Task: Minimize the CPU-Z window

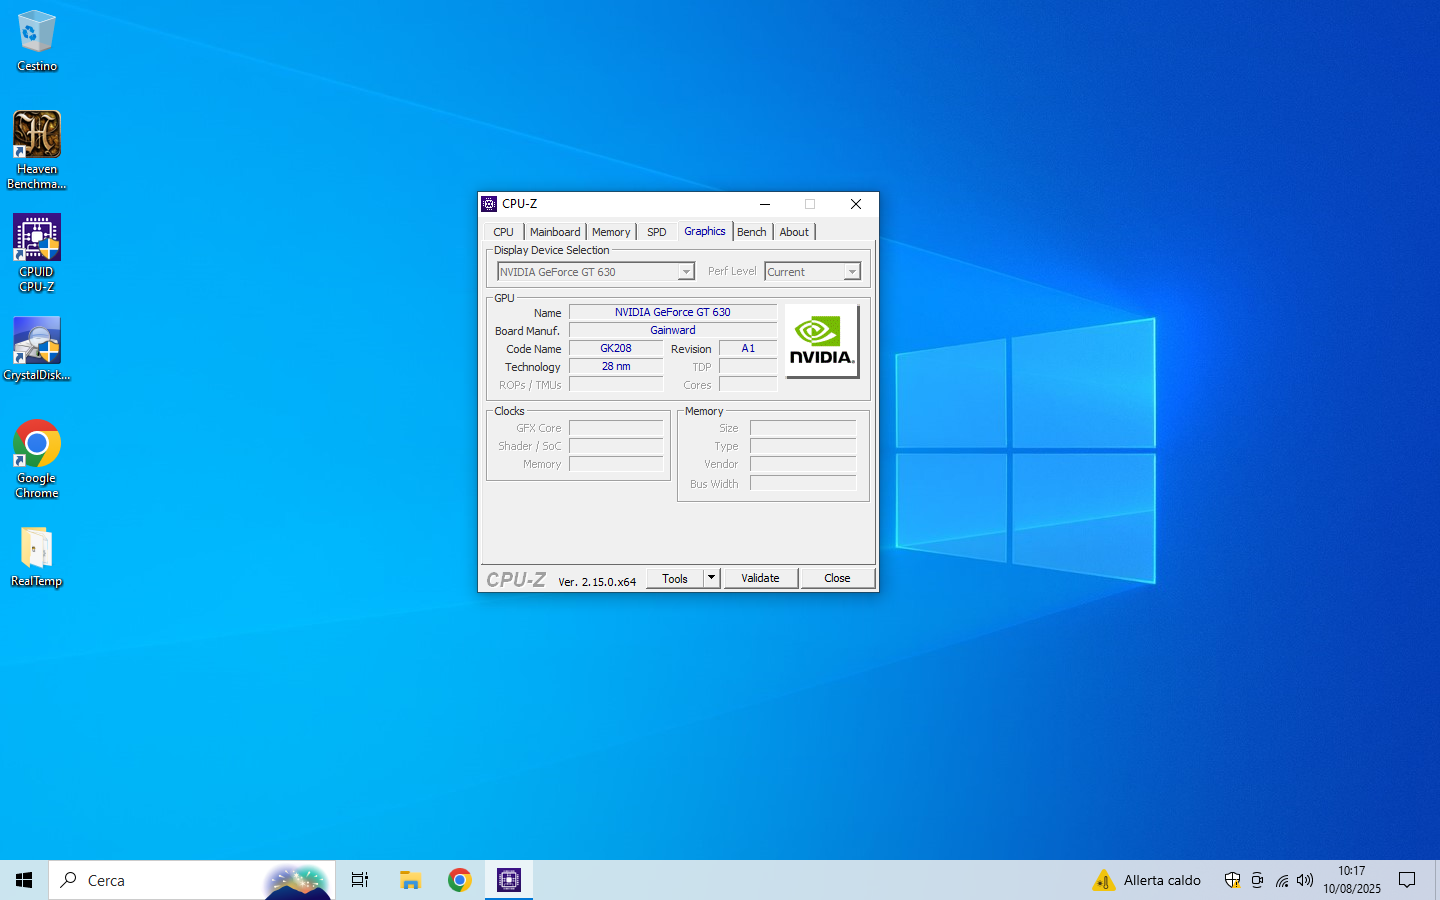Action: click(x=765, y=204)
